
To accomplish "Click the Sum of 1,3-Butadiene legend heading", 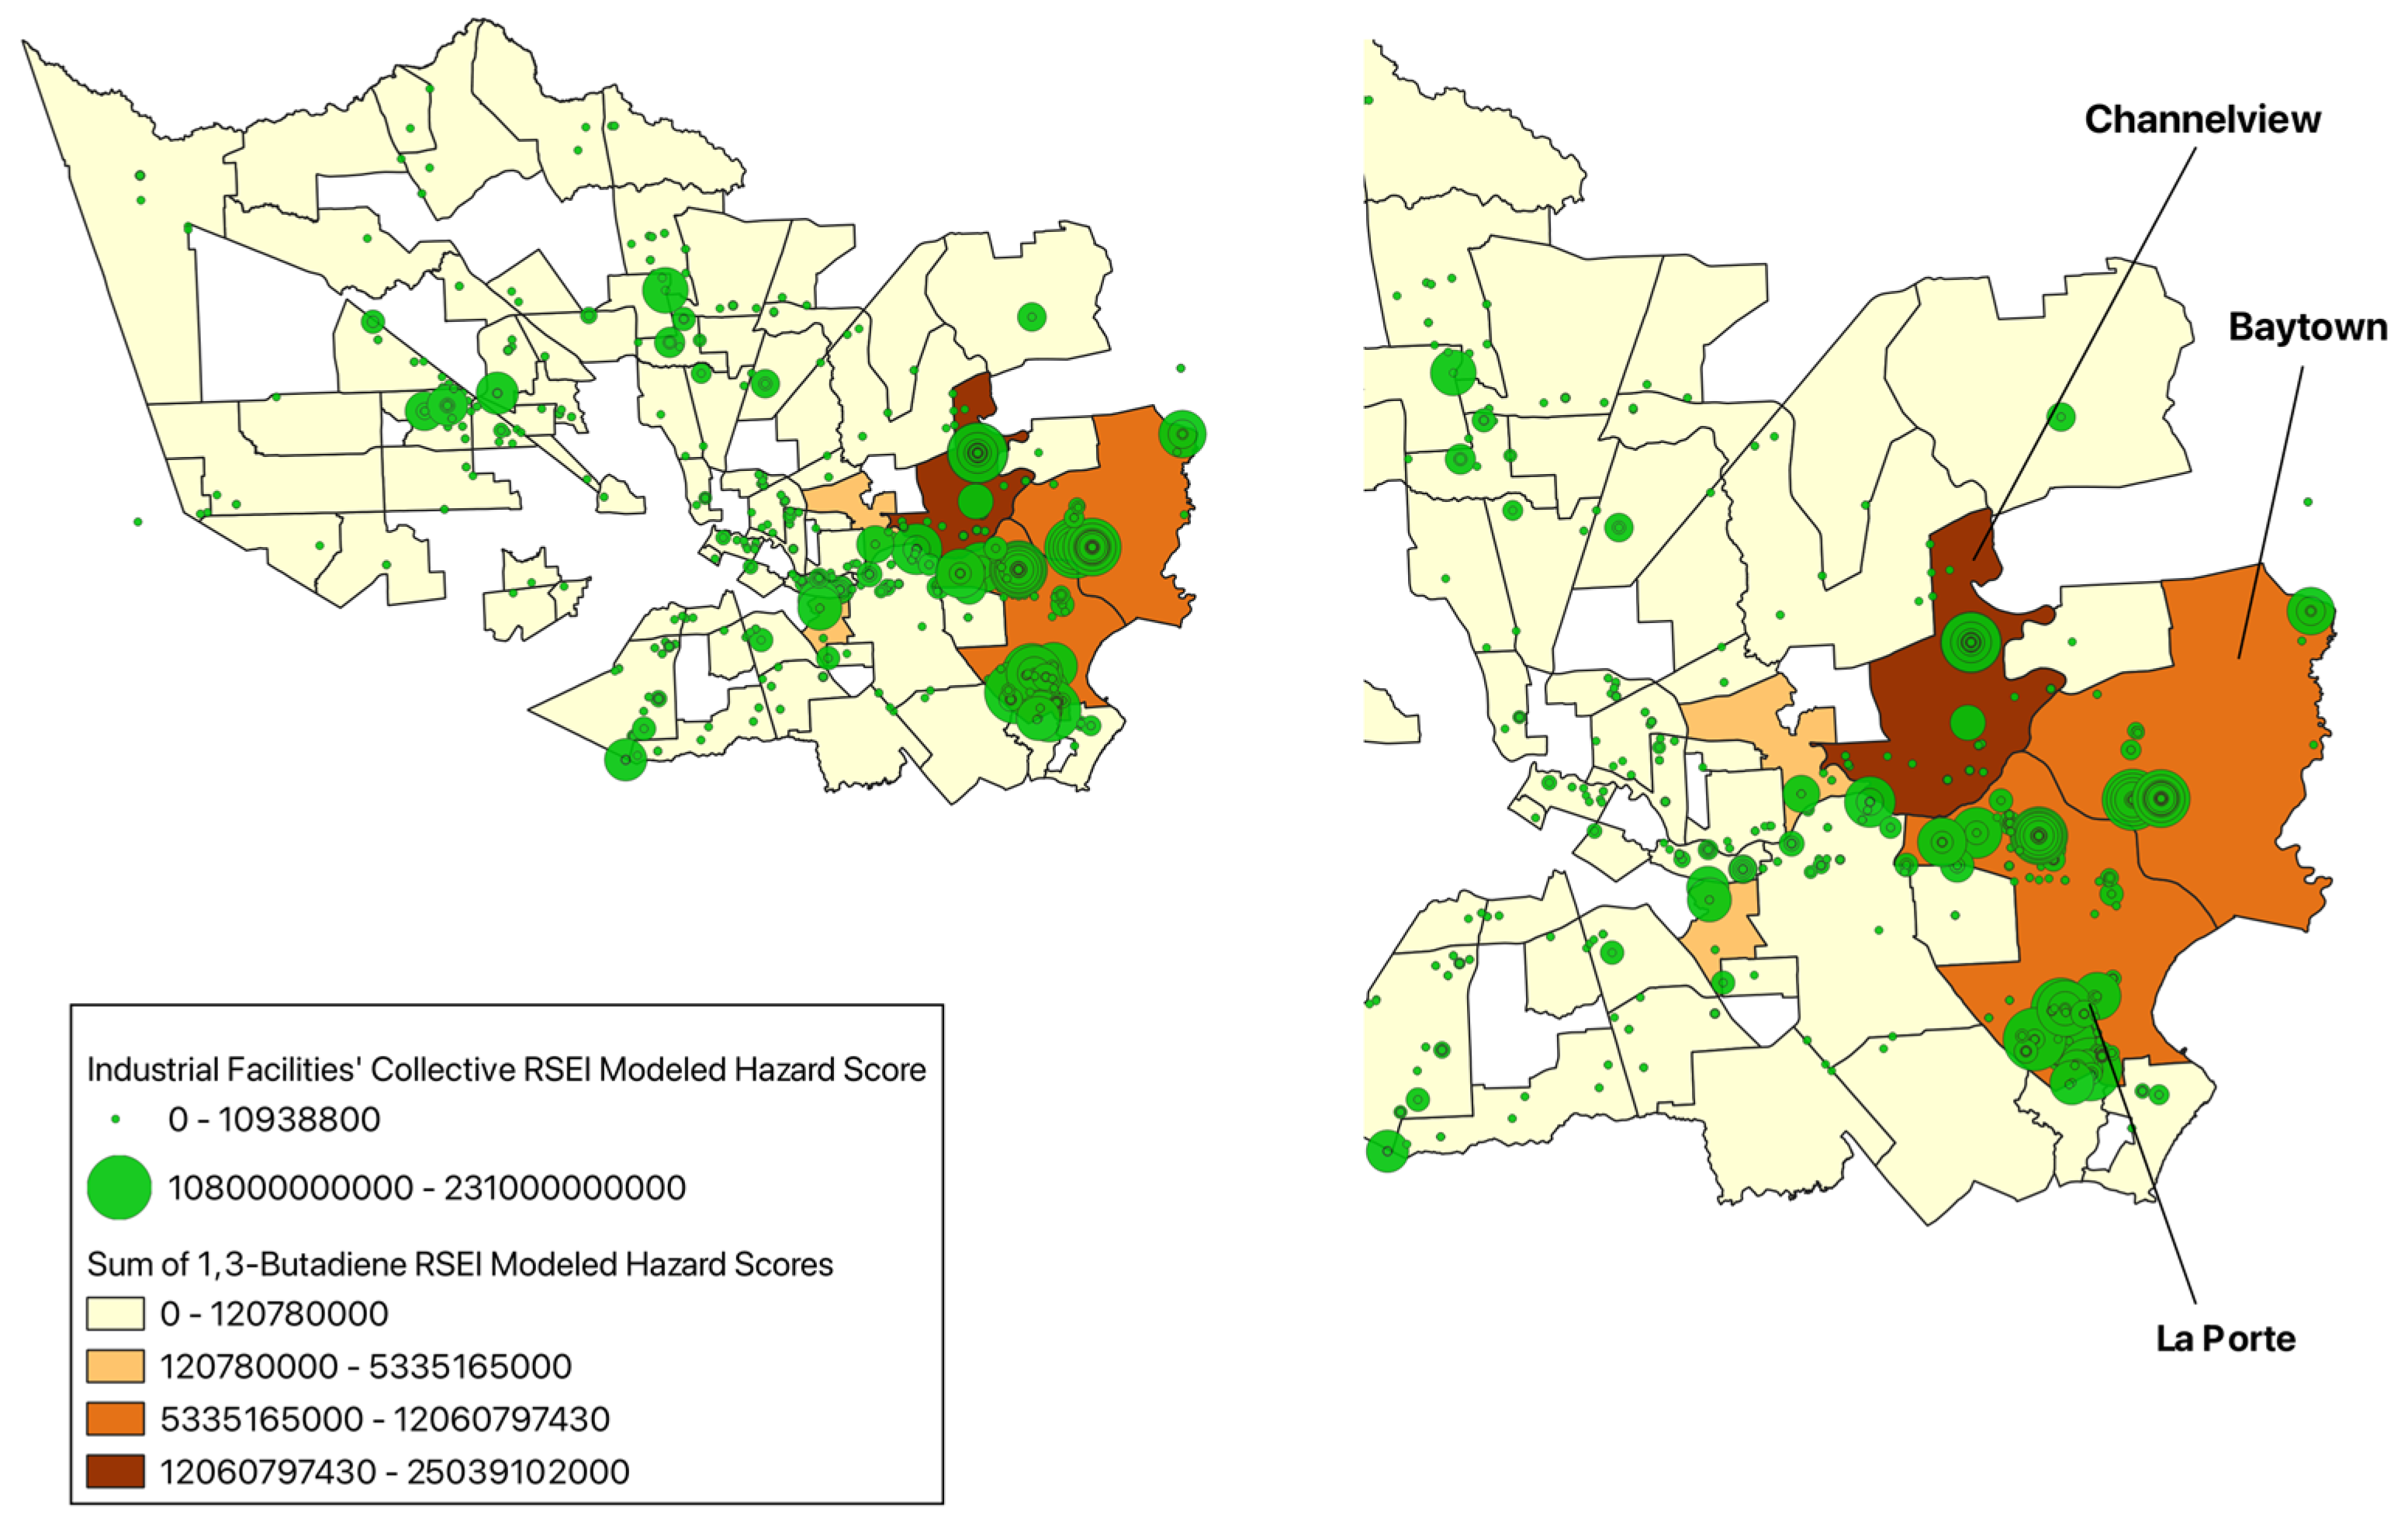I will point(460,1265).
